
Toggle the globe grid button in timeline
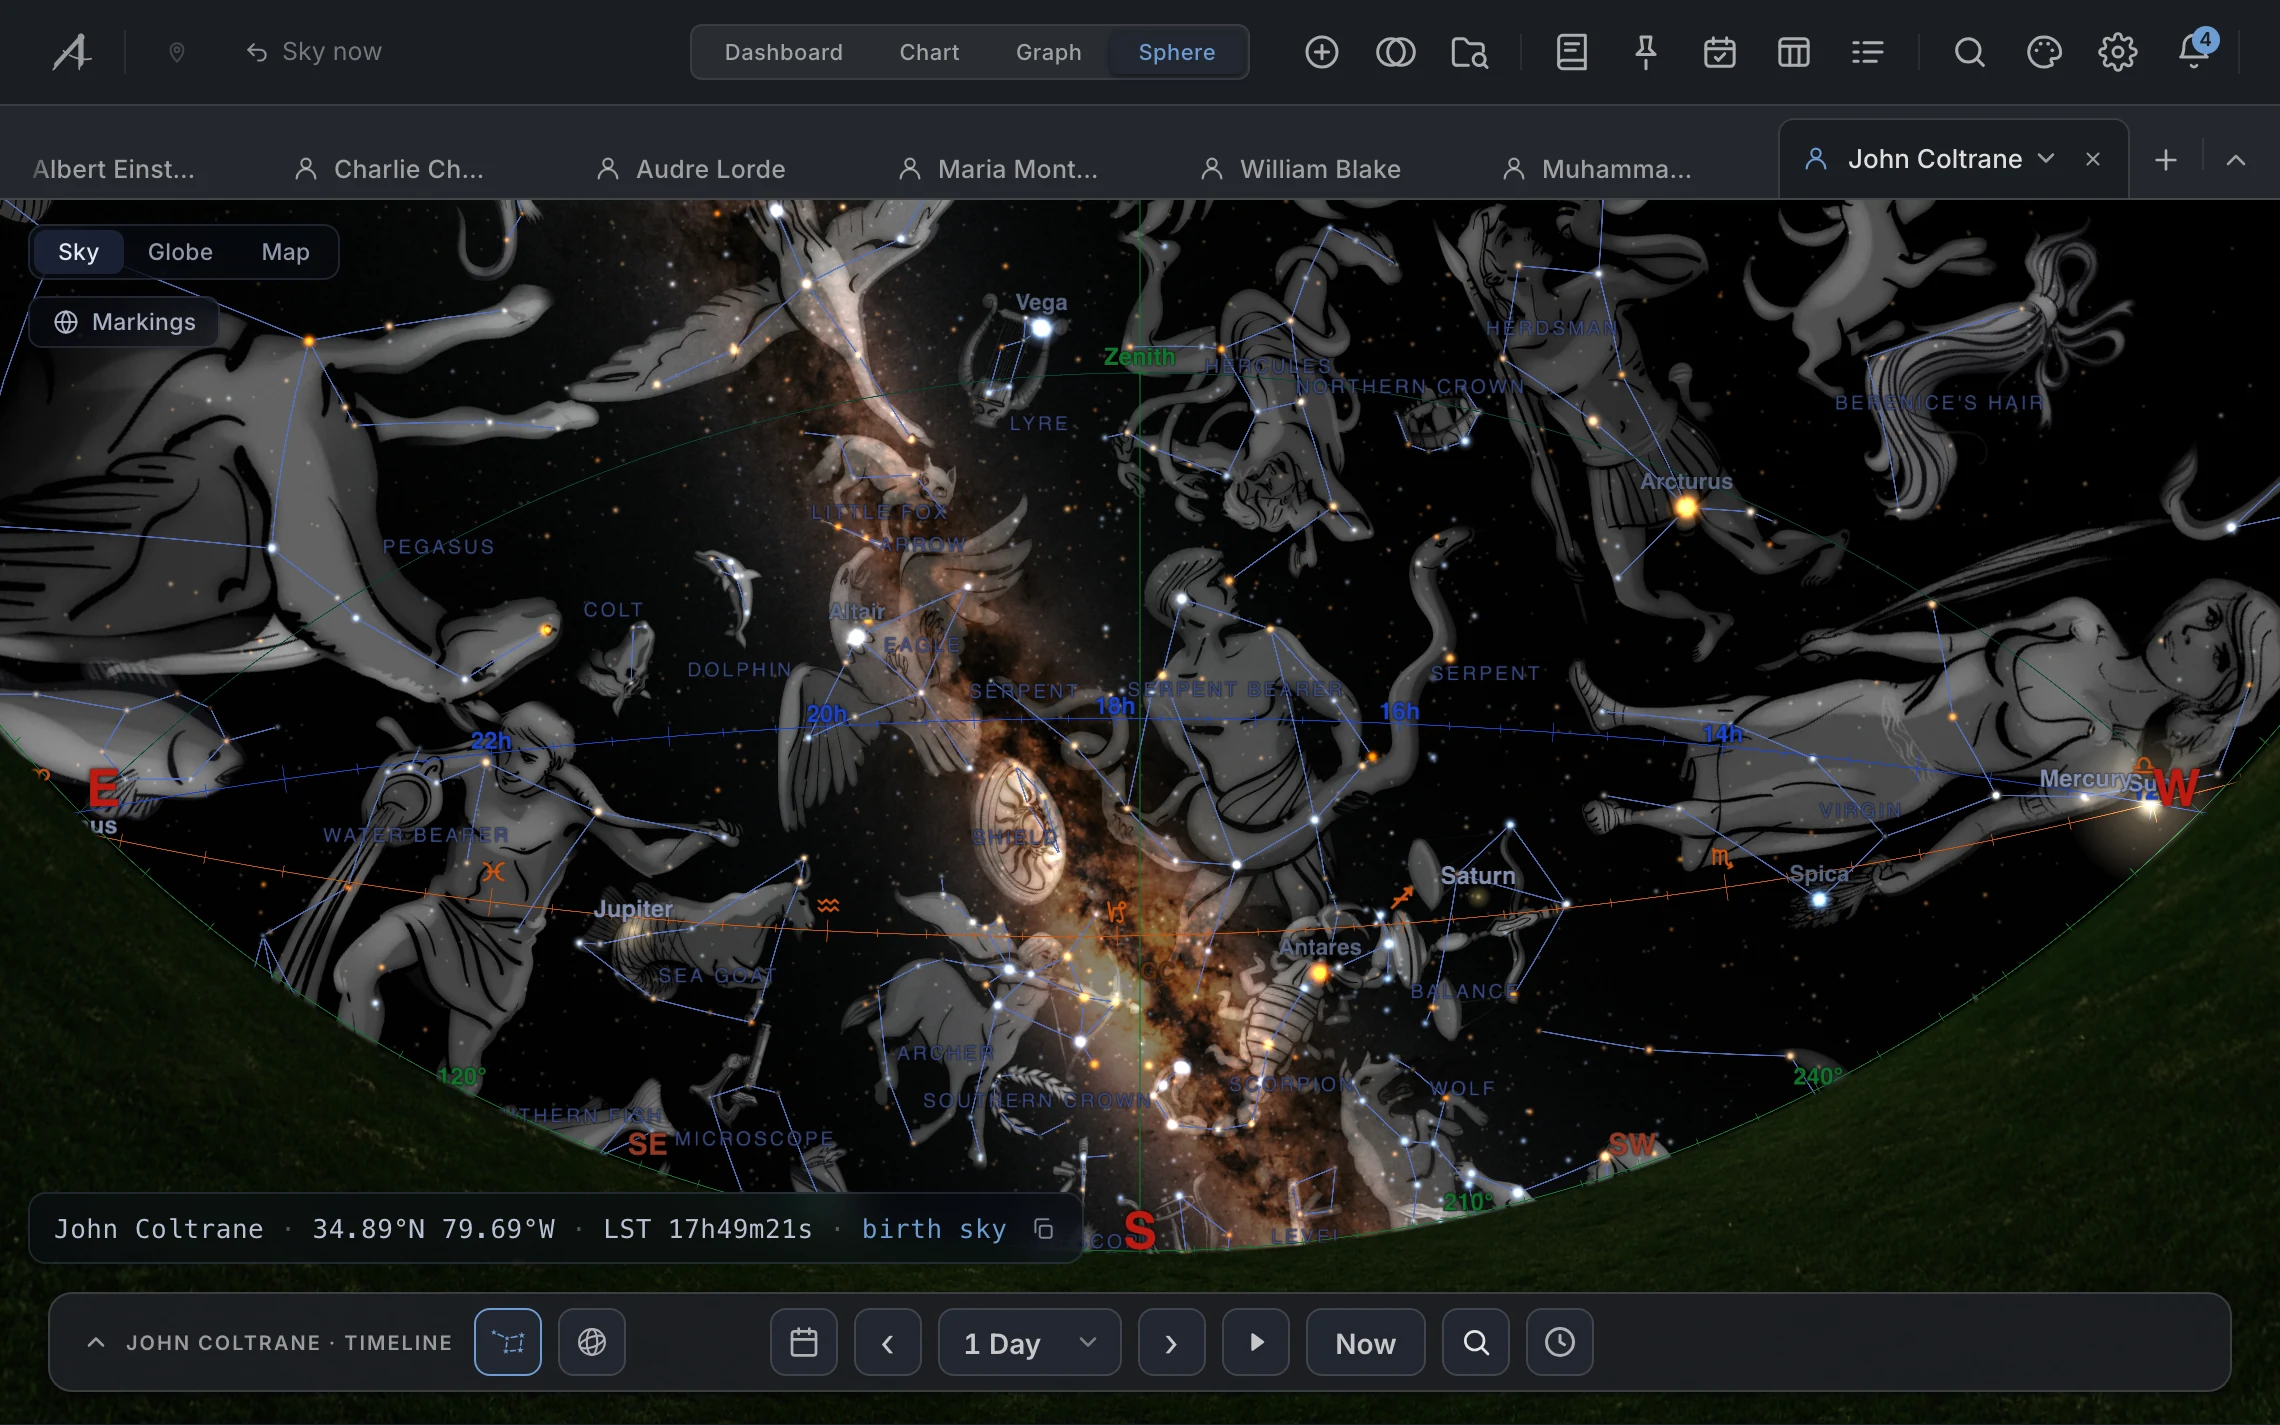pos(592,1342)
